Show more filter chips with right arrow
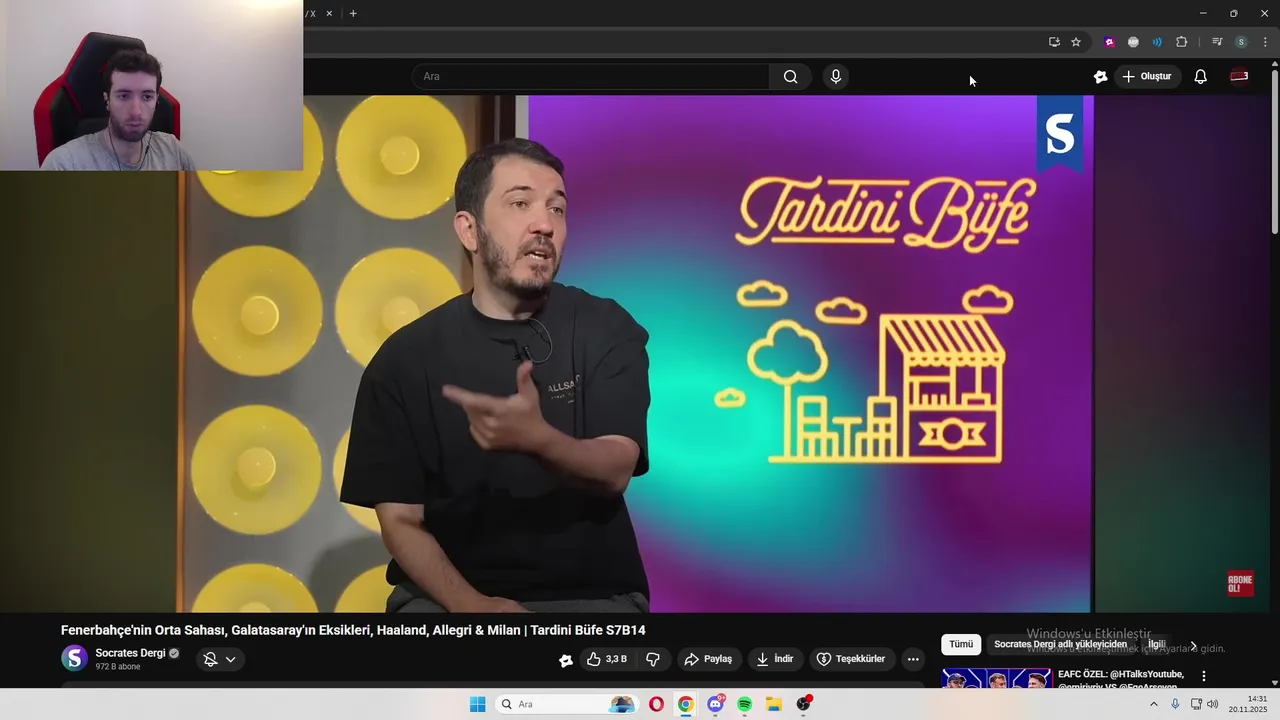The width and height of the screenshot is (1280, 720). click(x=1193, y=646)
